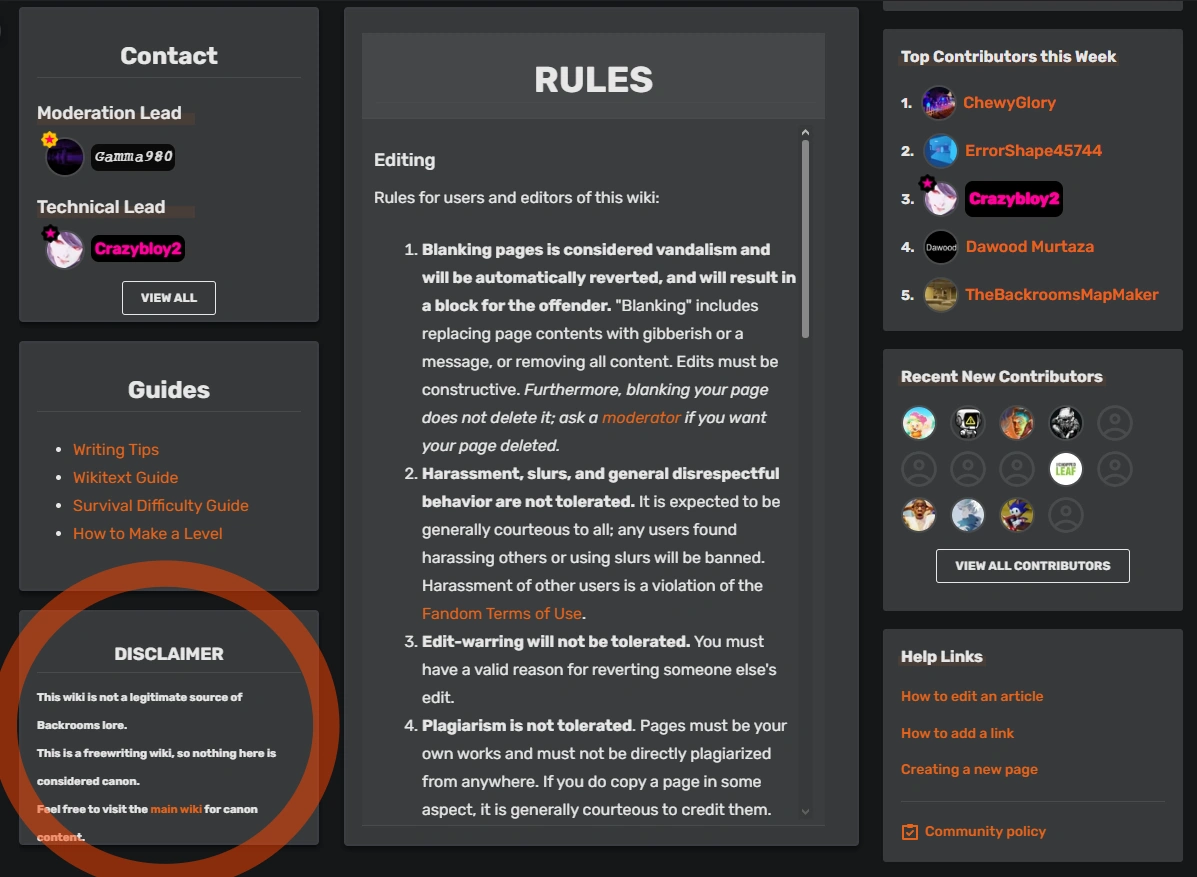Click ErrorShape45744's blue cube avatar
1197x877 pixels.
click(938, 150)
